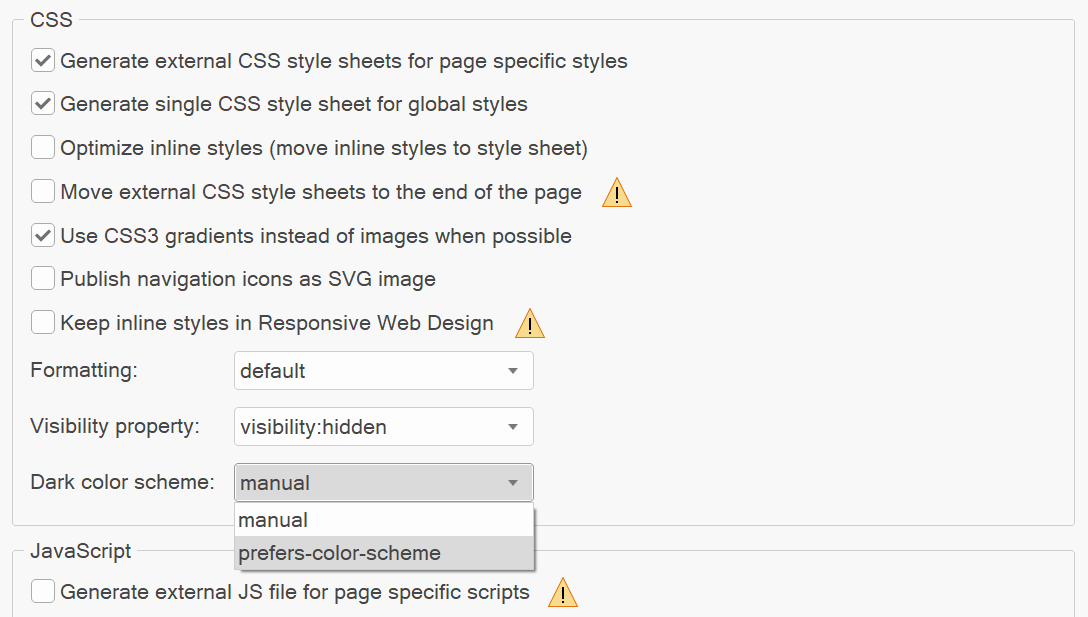
Task: Click the Formatting label text
Action: pyautogui.click(x=84, y=370)
